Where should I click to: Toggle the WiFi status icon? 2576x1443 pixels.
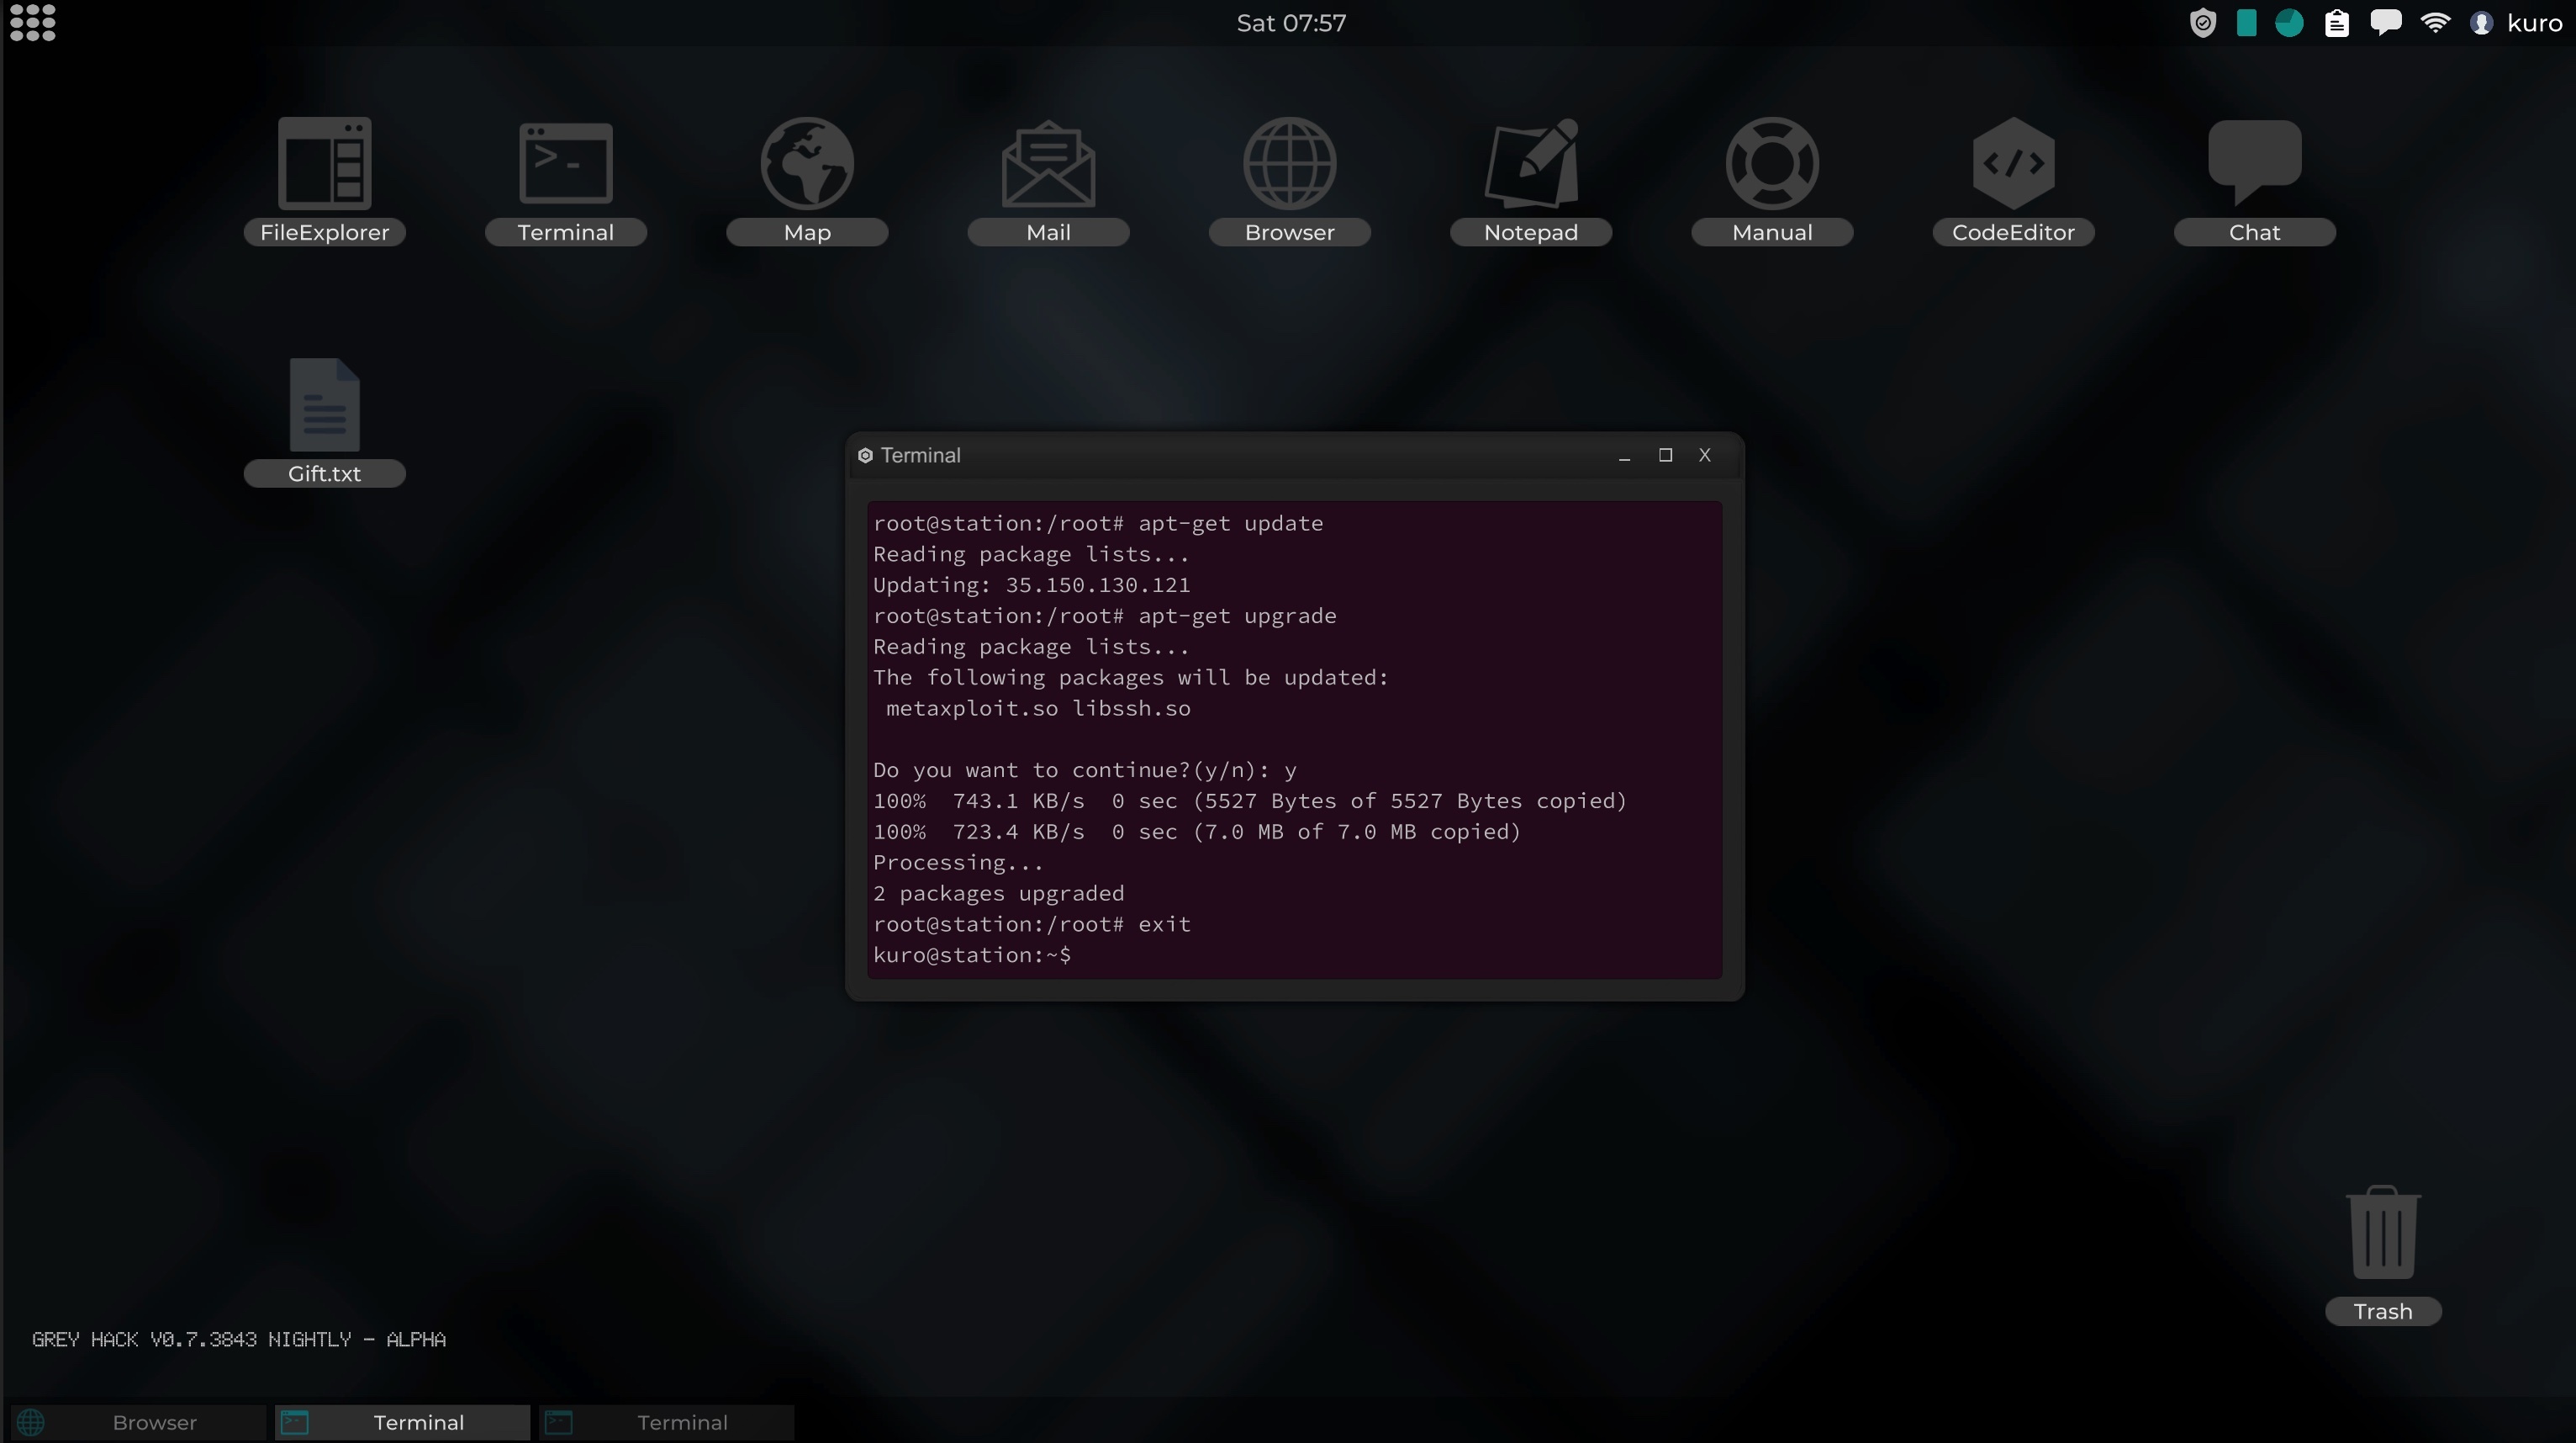(2436, 23)
